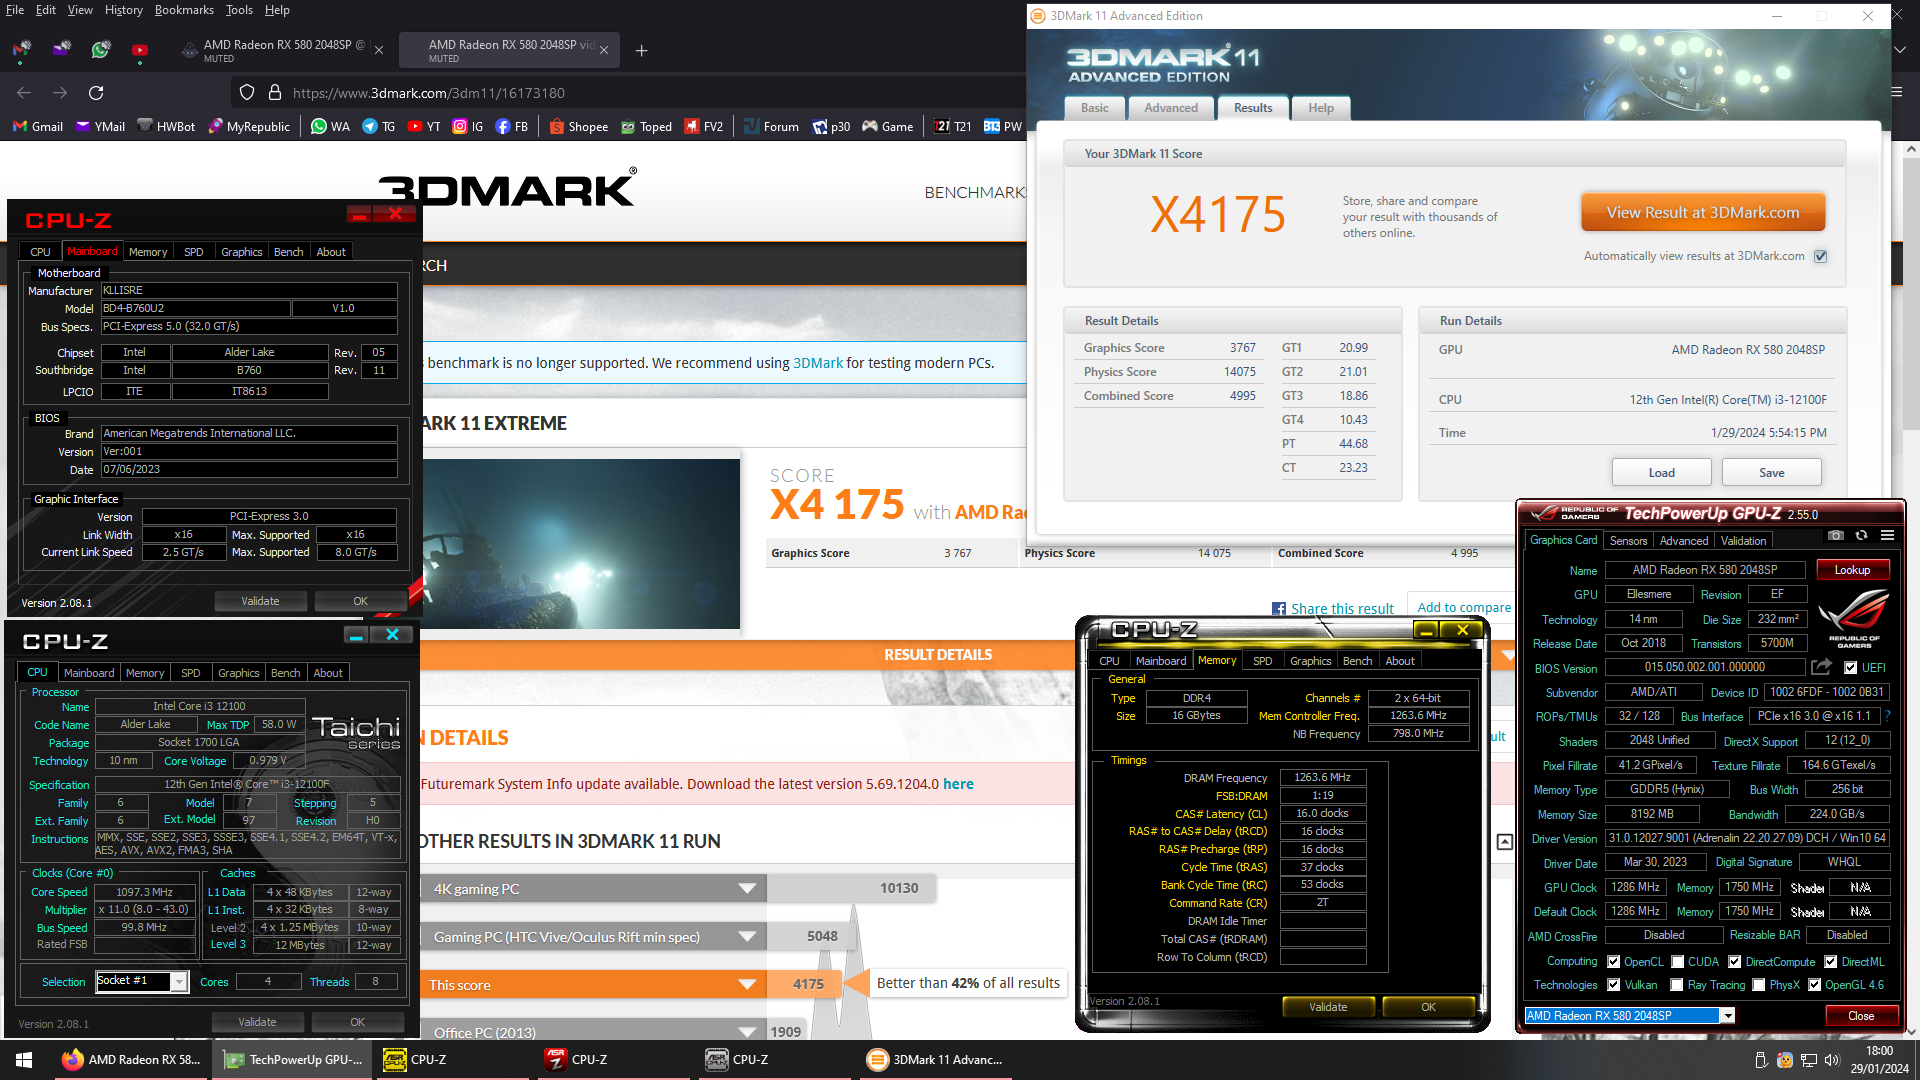Open a new browser tab
1920x1080 pixels.
point(642,50)
